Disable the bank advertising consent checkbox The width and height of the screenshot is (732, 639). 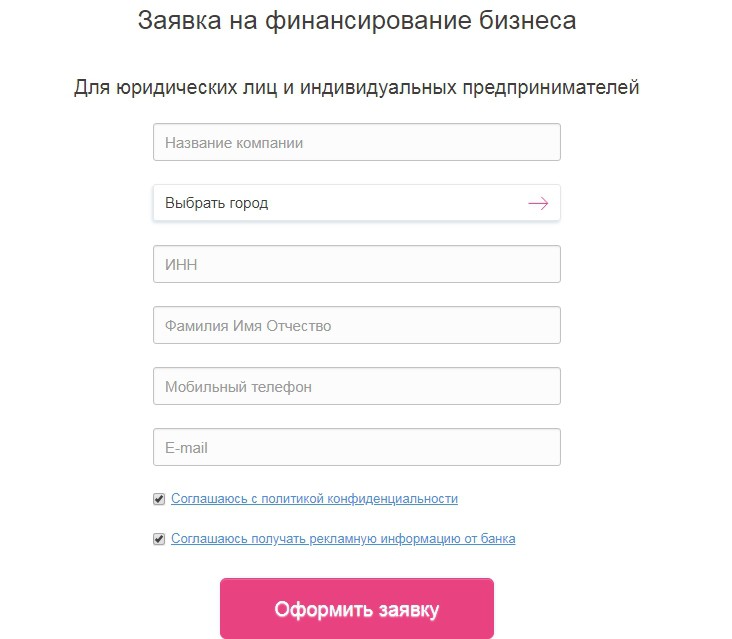click(159, 539)
